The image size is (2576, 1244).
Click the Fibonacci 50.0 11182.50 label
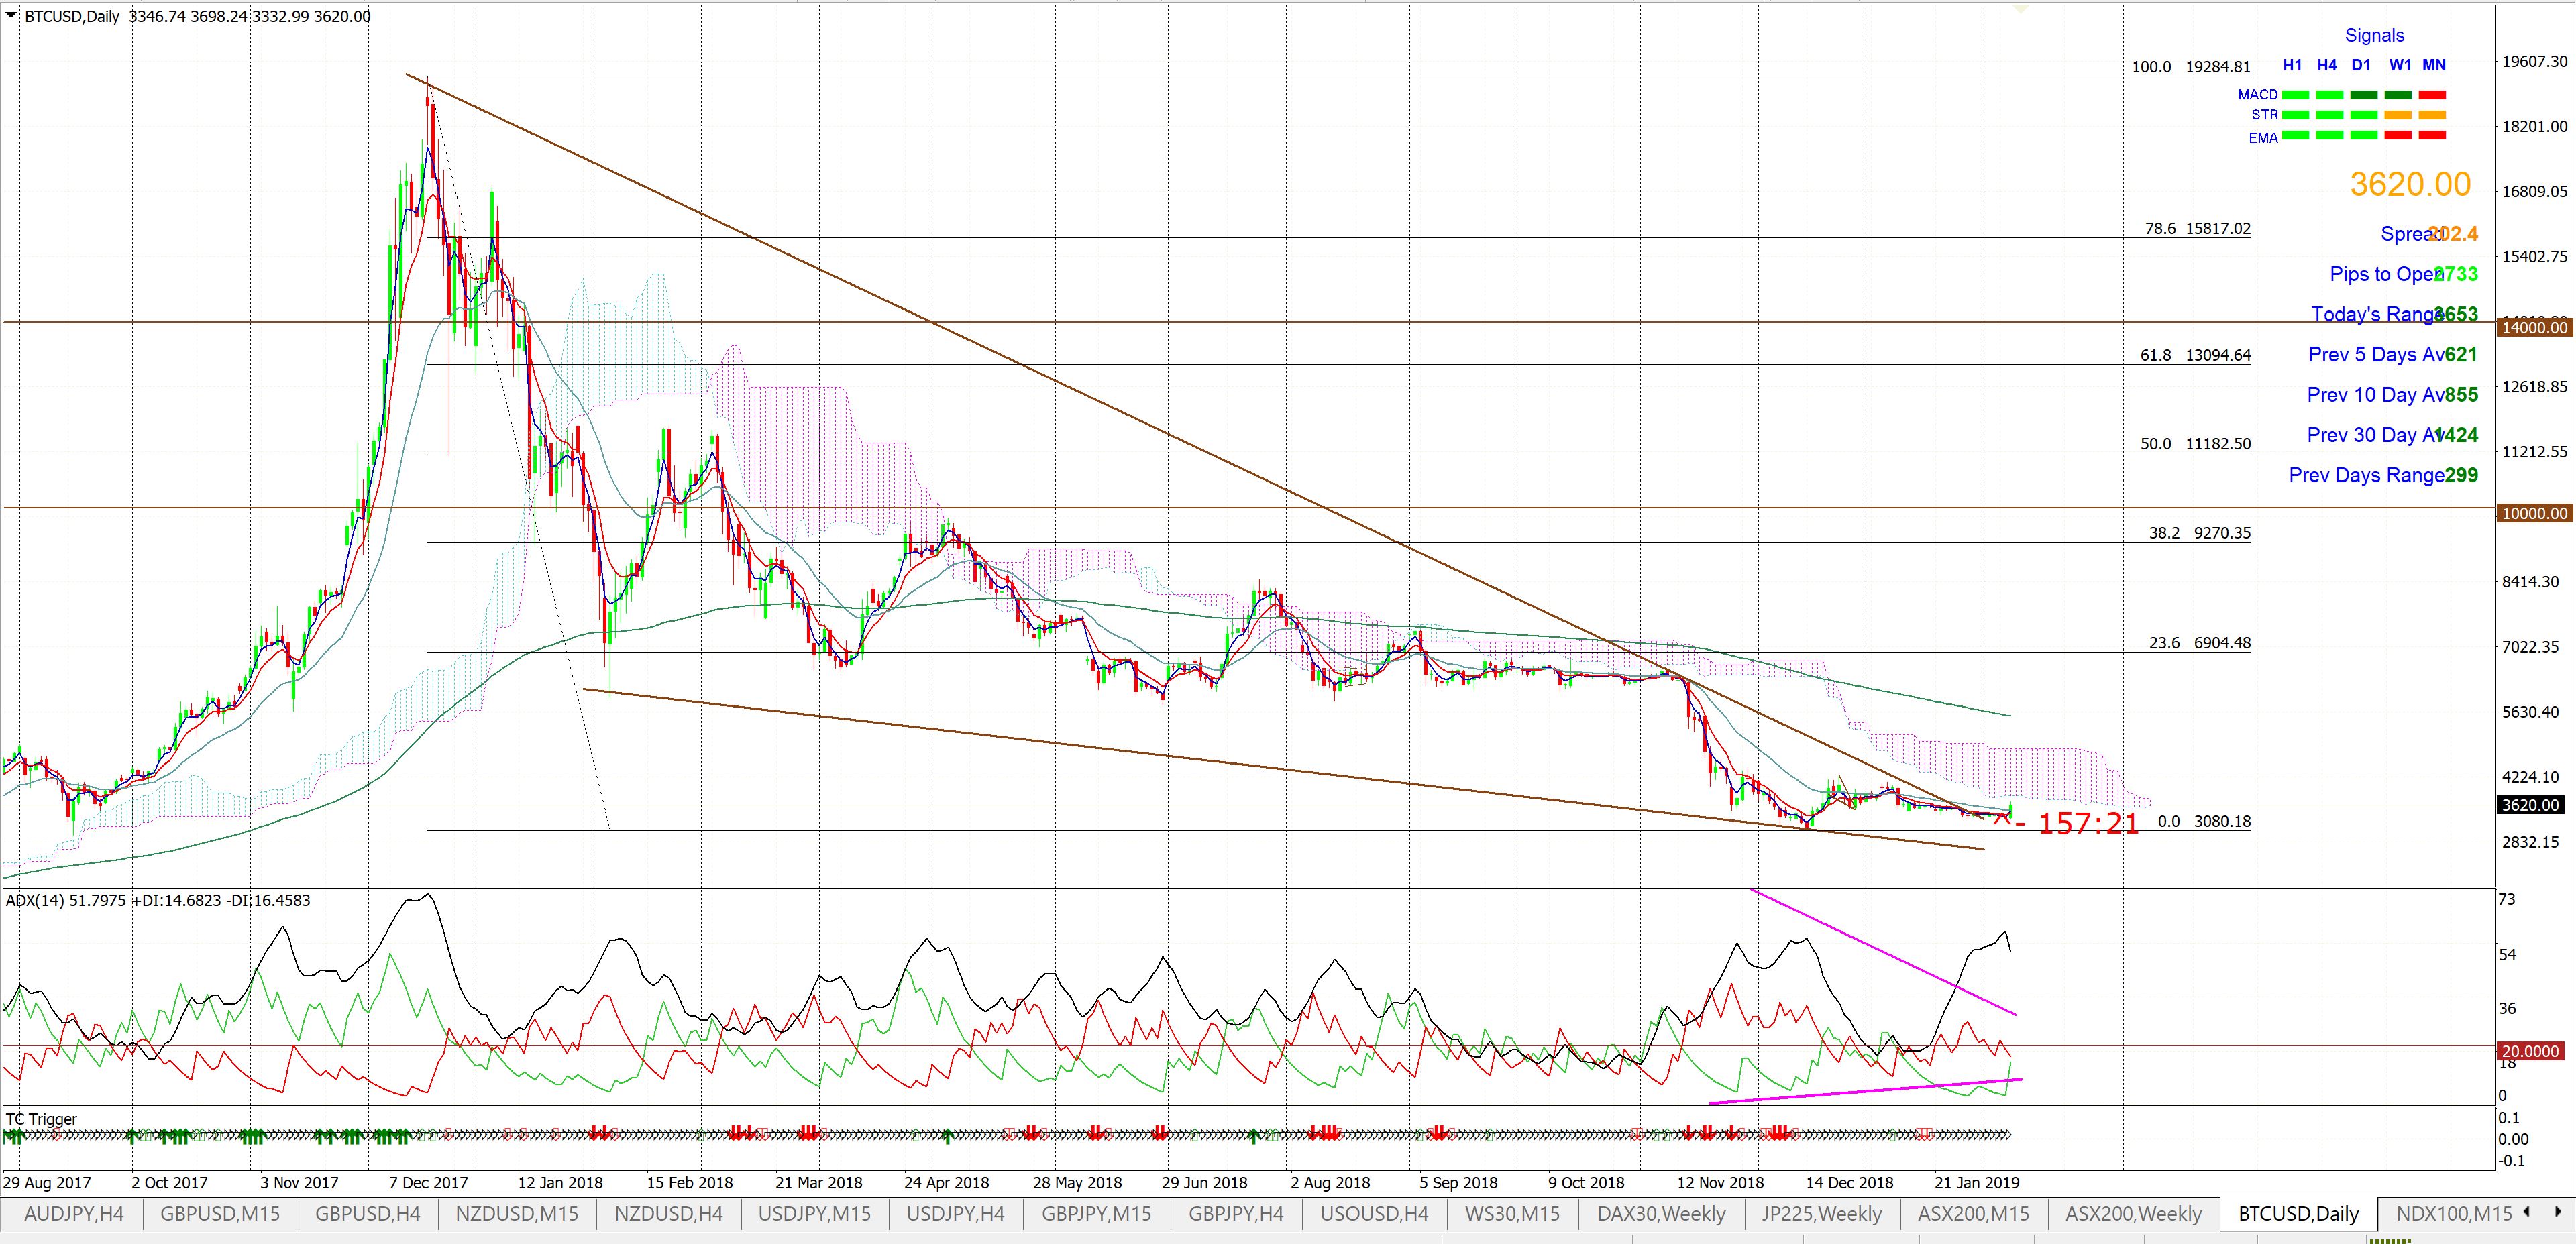click(2195, 444)
